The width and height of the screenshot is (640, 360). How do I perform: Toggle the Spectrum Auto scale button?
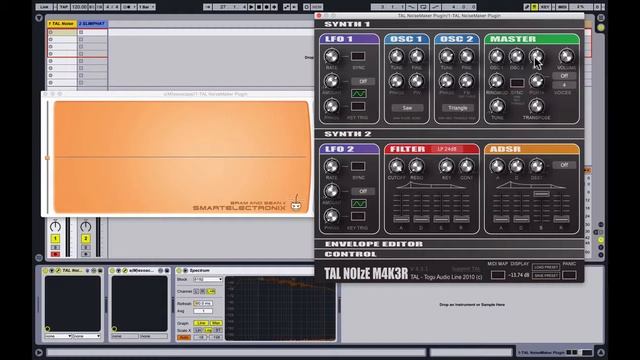tap(184, 338)
